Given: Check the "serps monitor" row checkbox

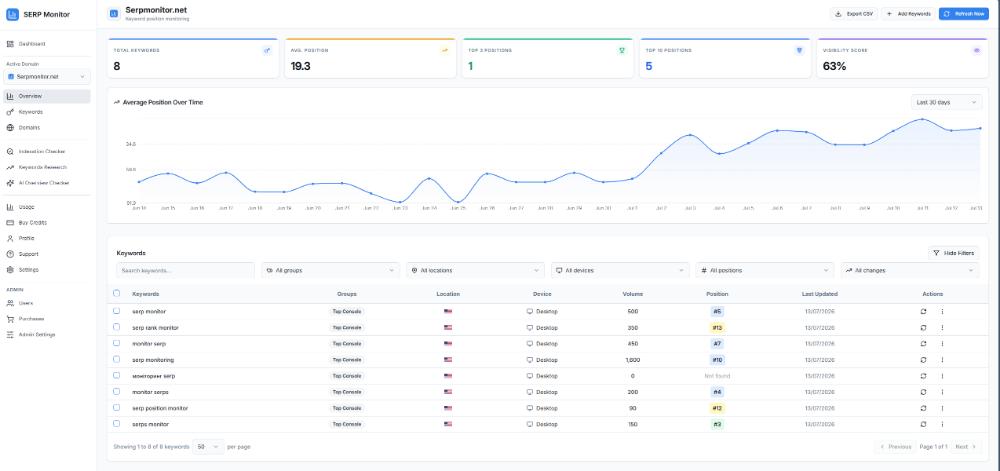Looking at the screenshot, I should [116, 423].
